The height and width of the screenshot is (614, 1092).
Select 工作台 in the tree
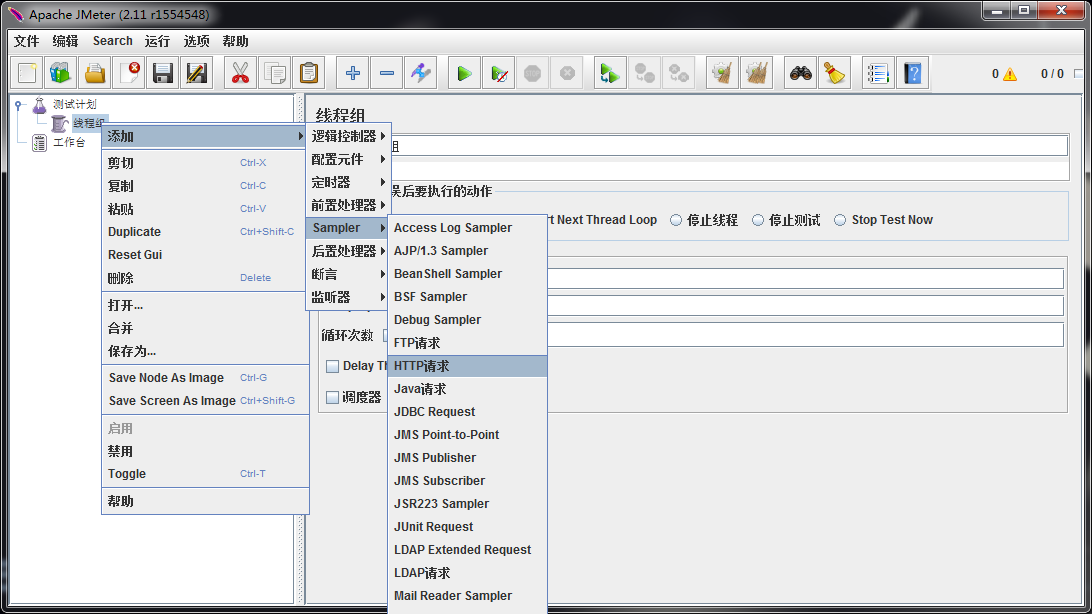pos(69,143)
